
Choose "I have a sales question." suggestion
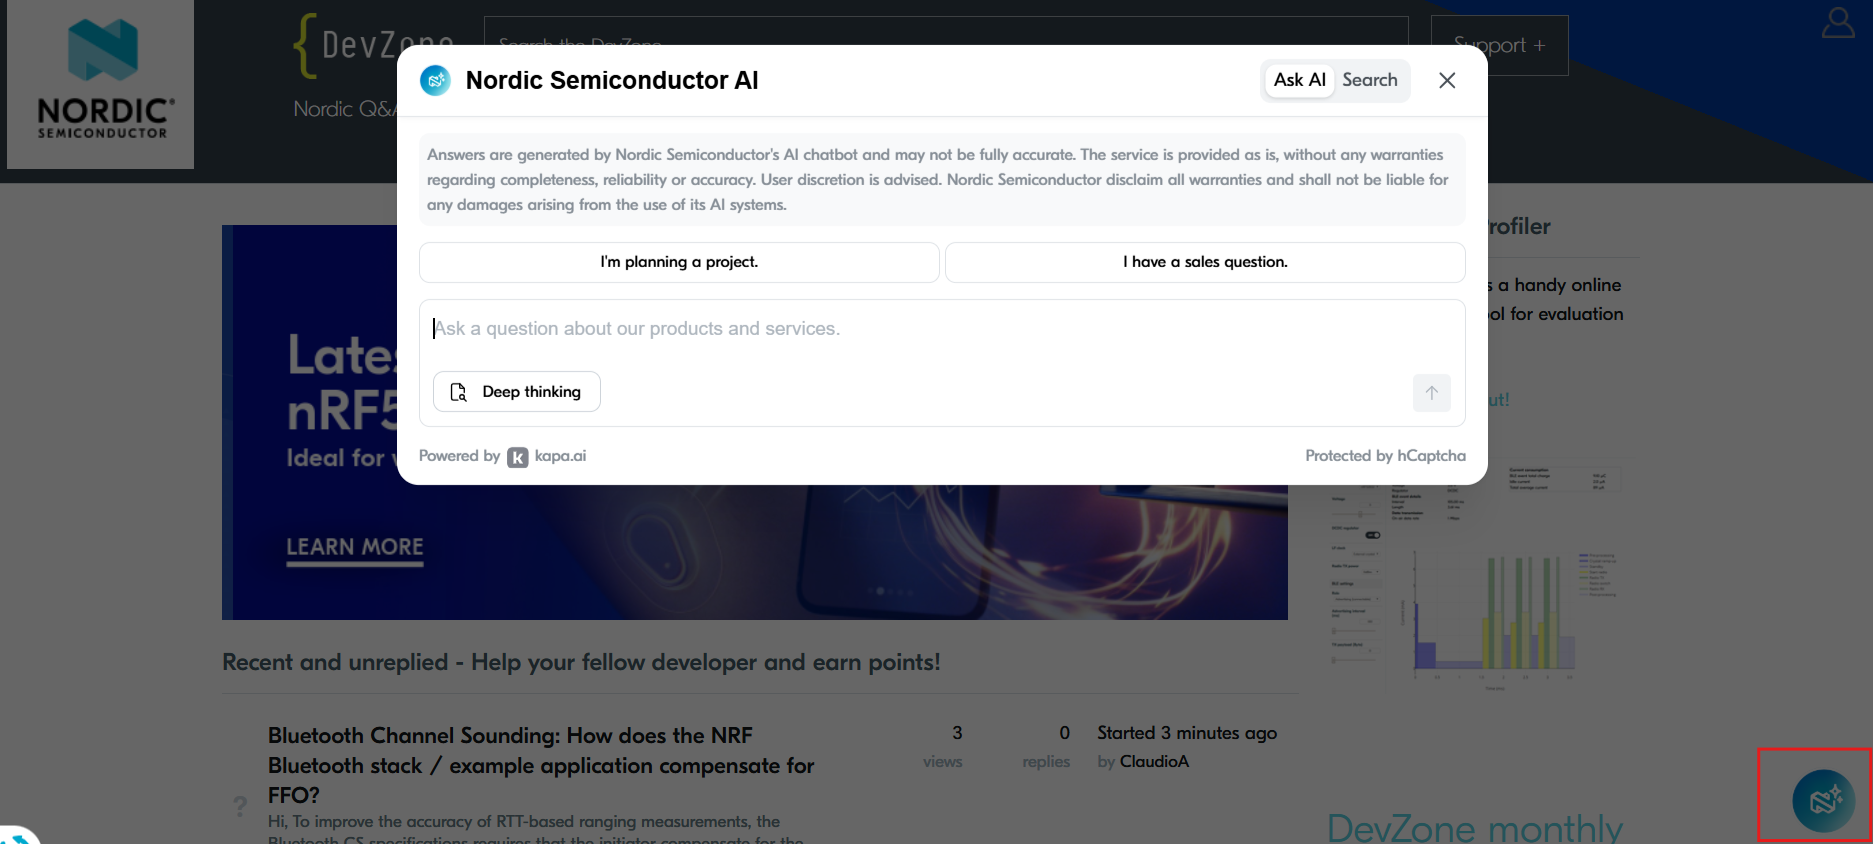pos(1205,262)
